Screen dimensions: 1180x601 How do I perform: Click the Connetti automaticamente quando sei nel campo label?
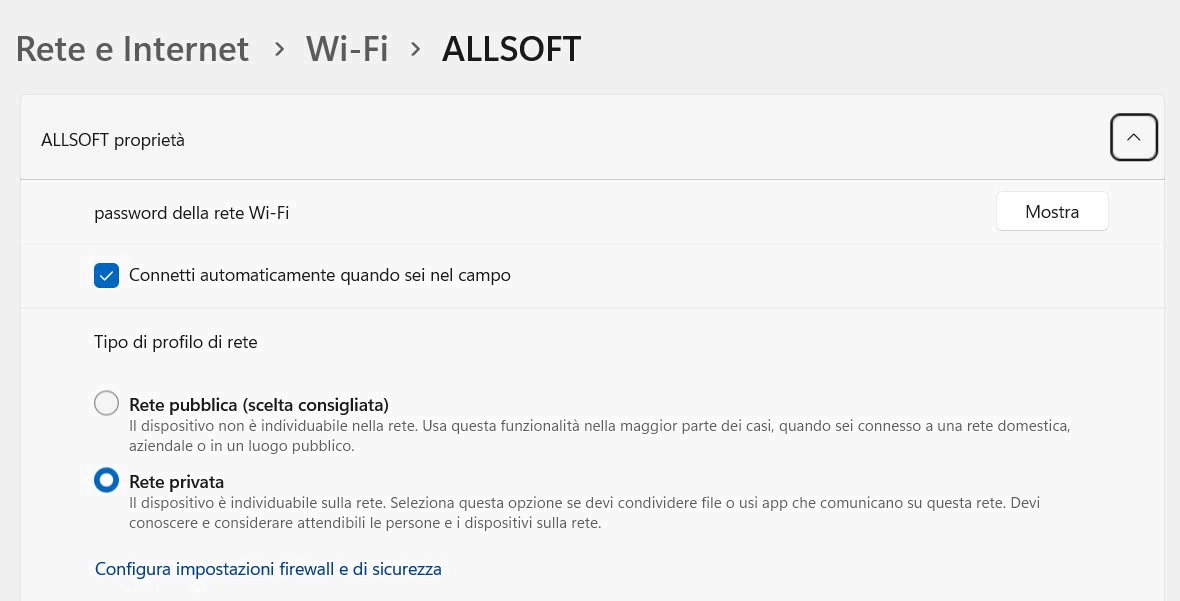tap(320, 275)
